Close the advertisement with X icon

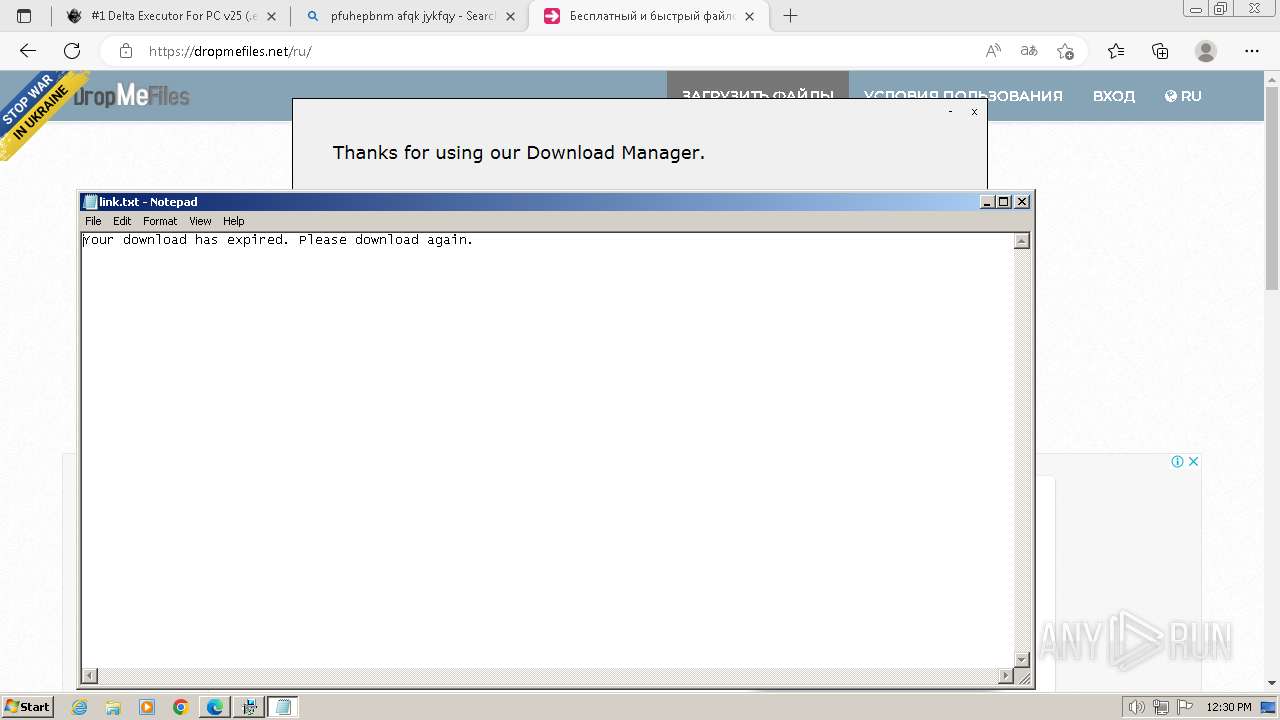[1193, 461]
